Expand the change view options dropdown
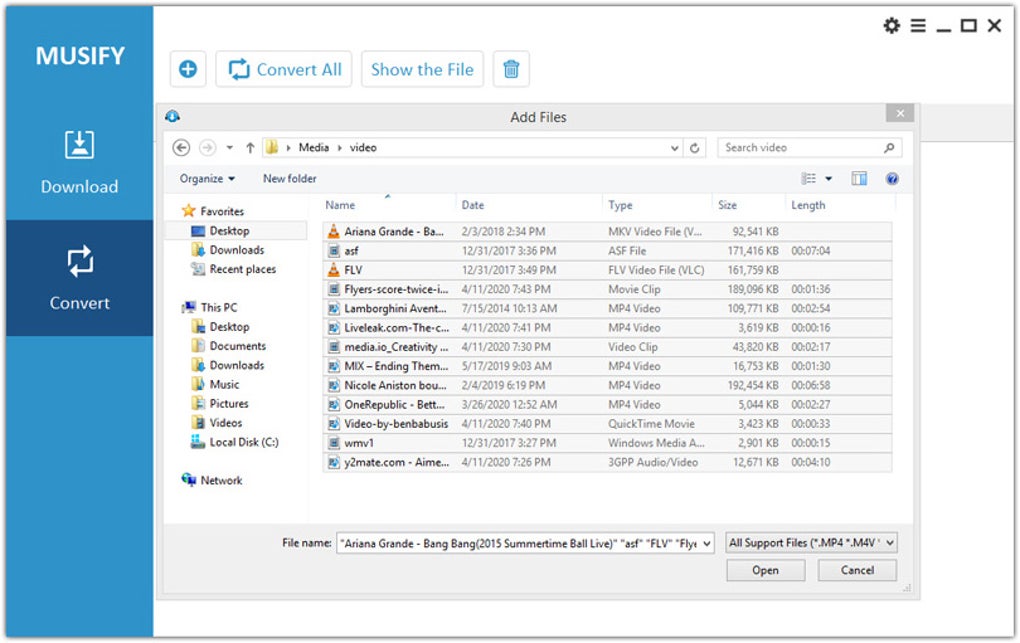 point(828,179)
